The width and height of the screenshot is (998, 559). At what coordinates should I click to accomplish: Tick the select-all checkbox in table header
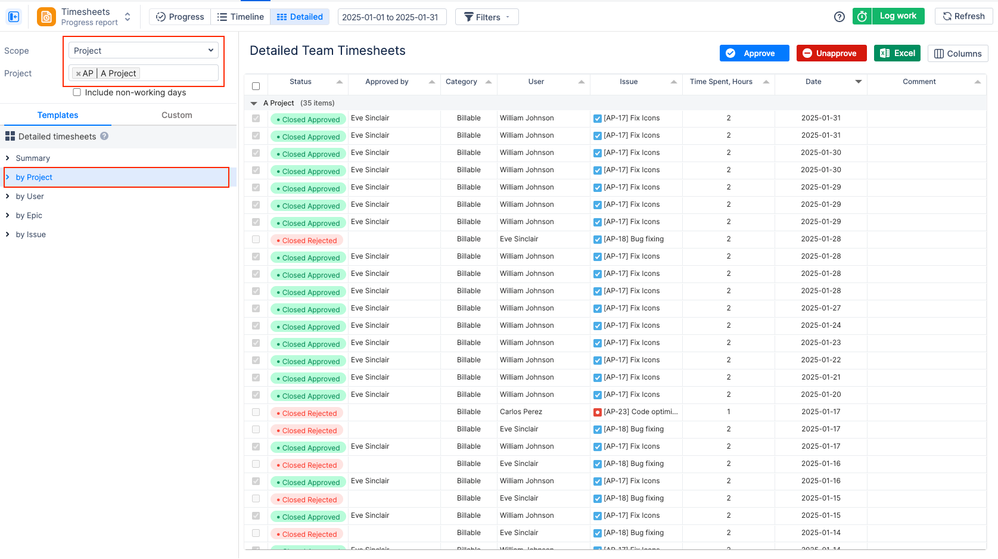256,86
